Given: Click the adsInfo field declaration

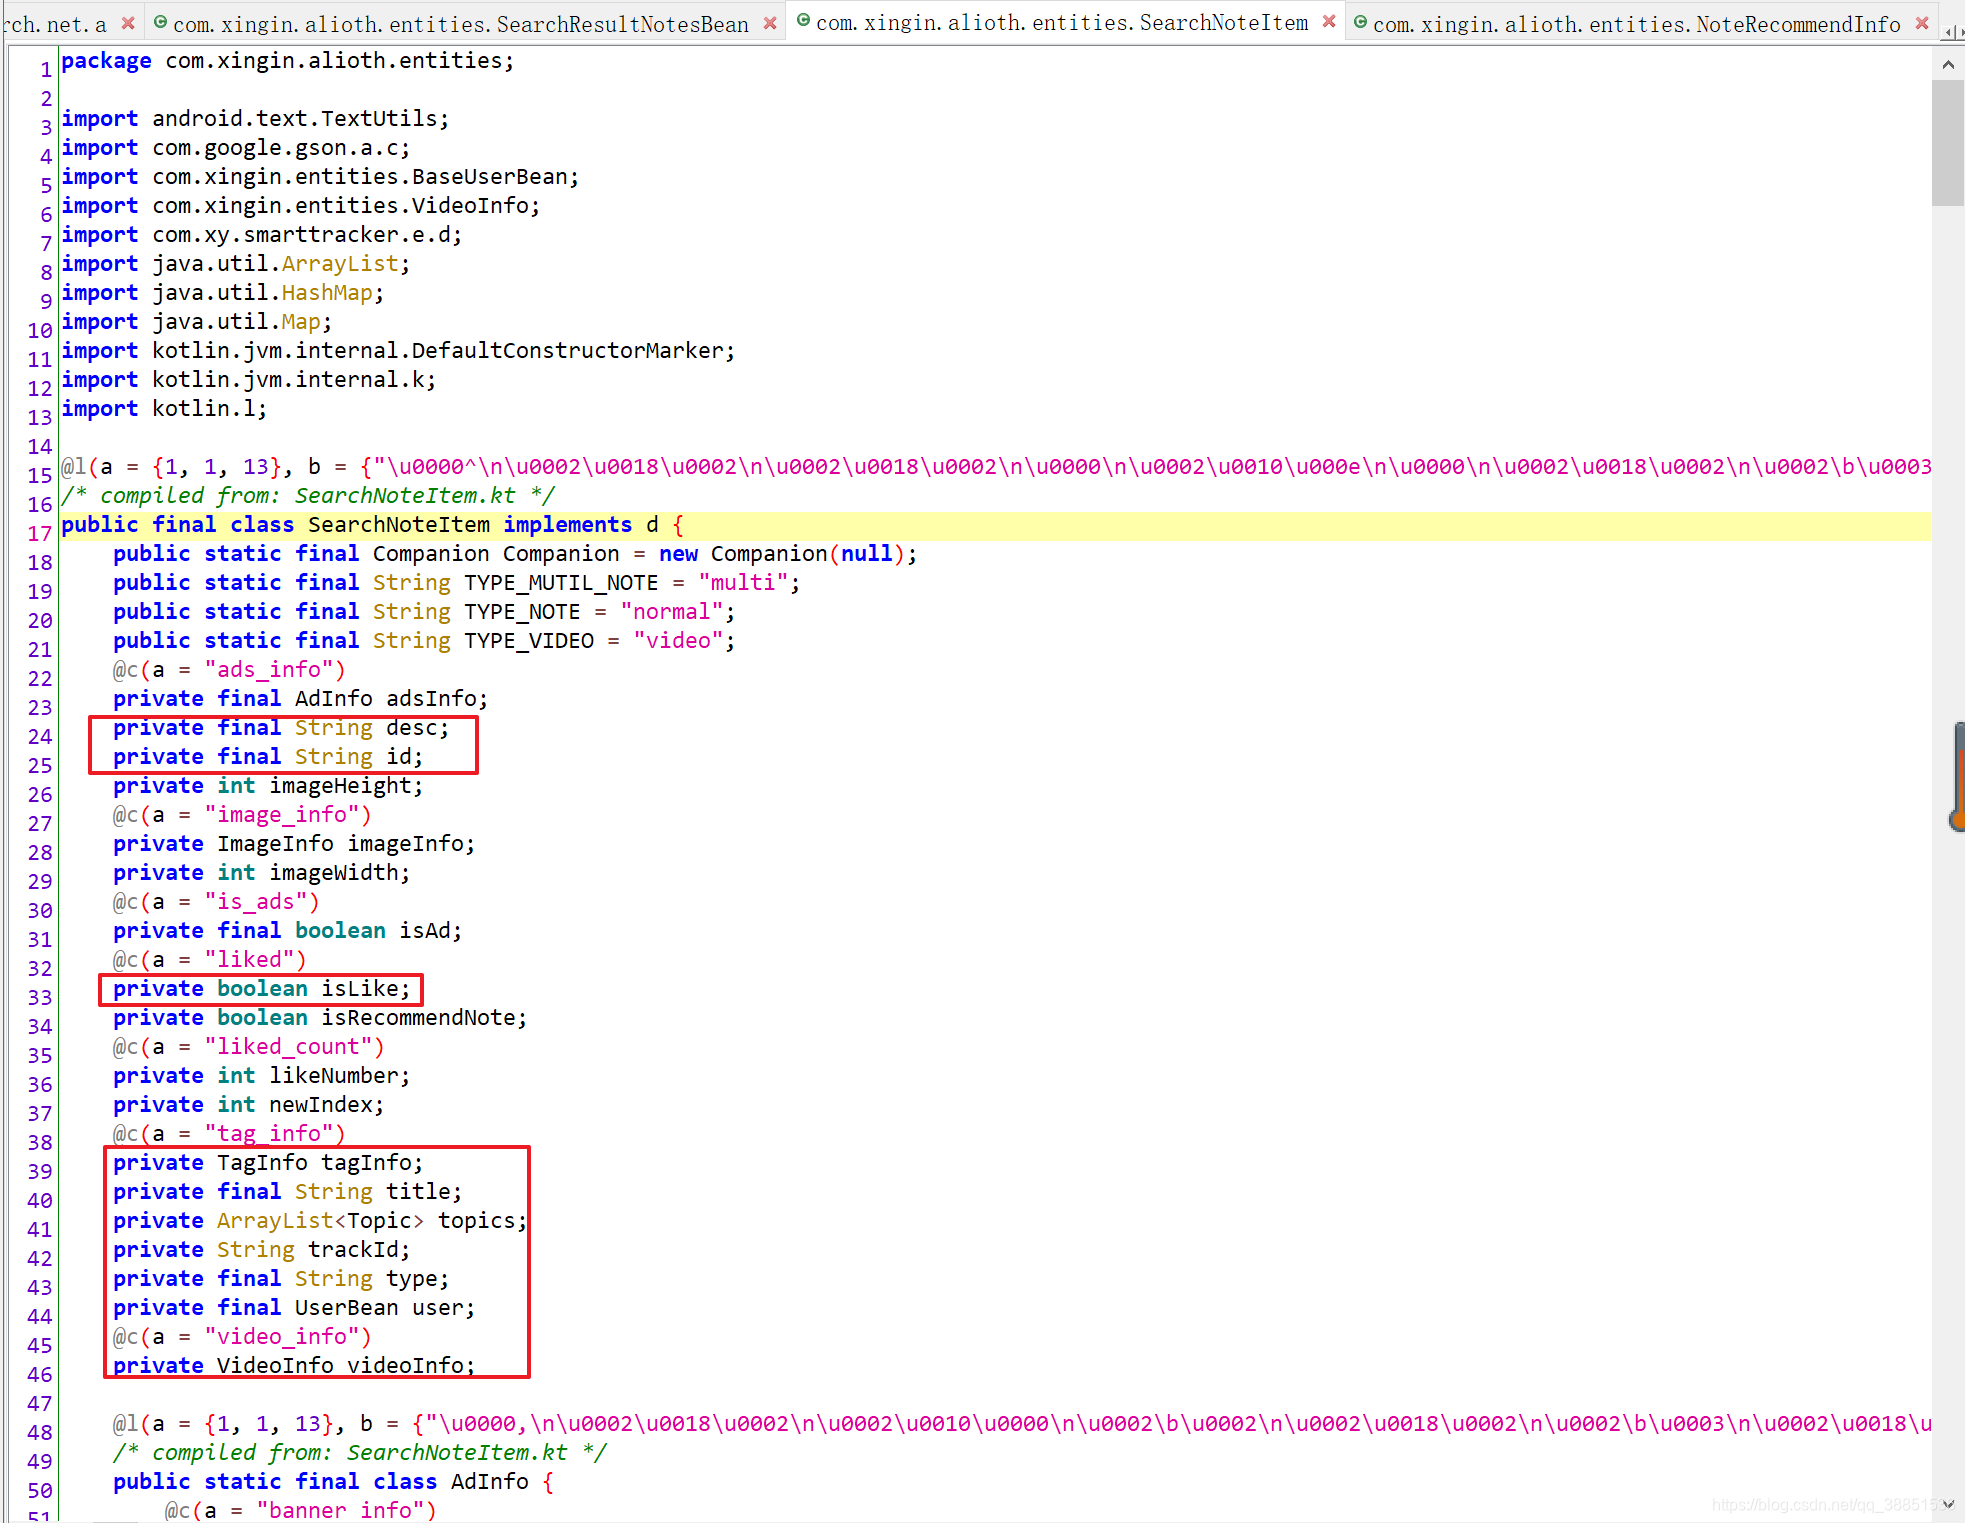Looking at the screenshot, I should coord(301,699).
